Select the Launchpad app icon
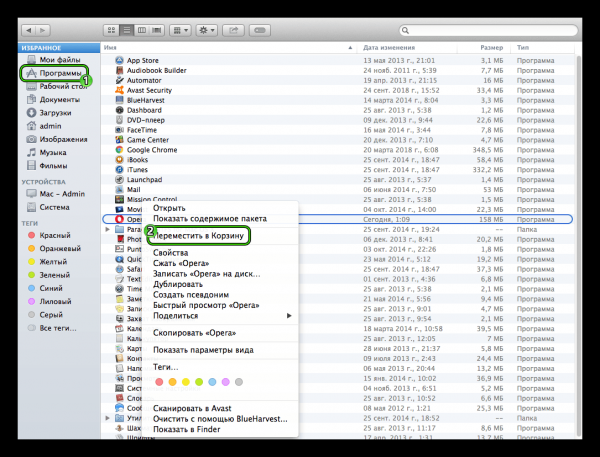The width and height of the screenshot is (600, 457). click(x=119, y=180)
